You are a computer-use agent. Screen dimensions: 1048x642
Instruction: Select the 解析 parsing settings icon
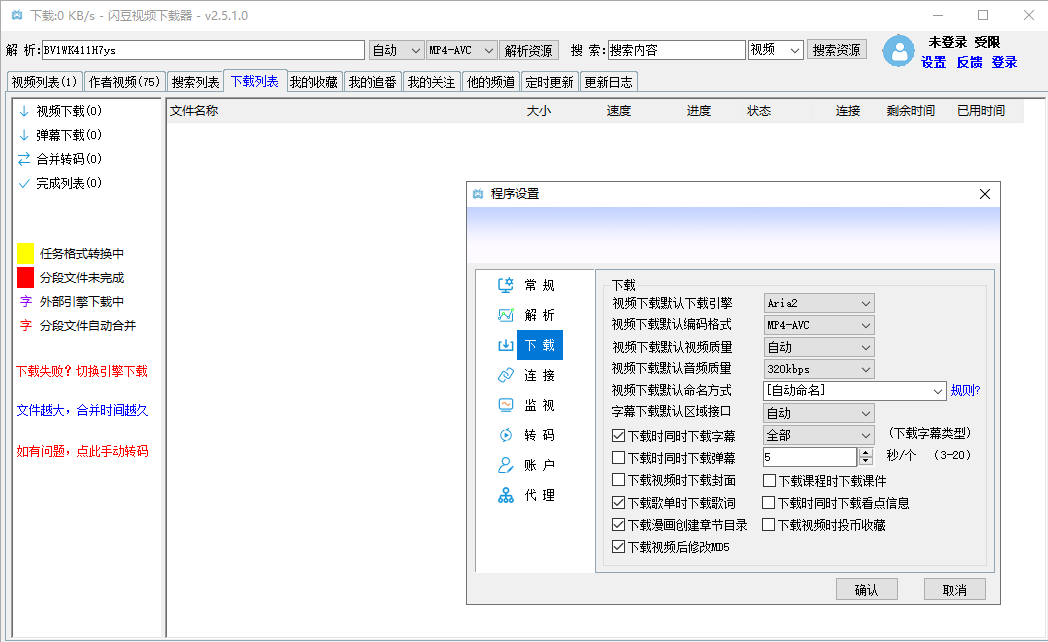(x=506, y=315)
